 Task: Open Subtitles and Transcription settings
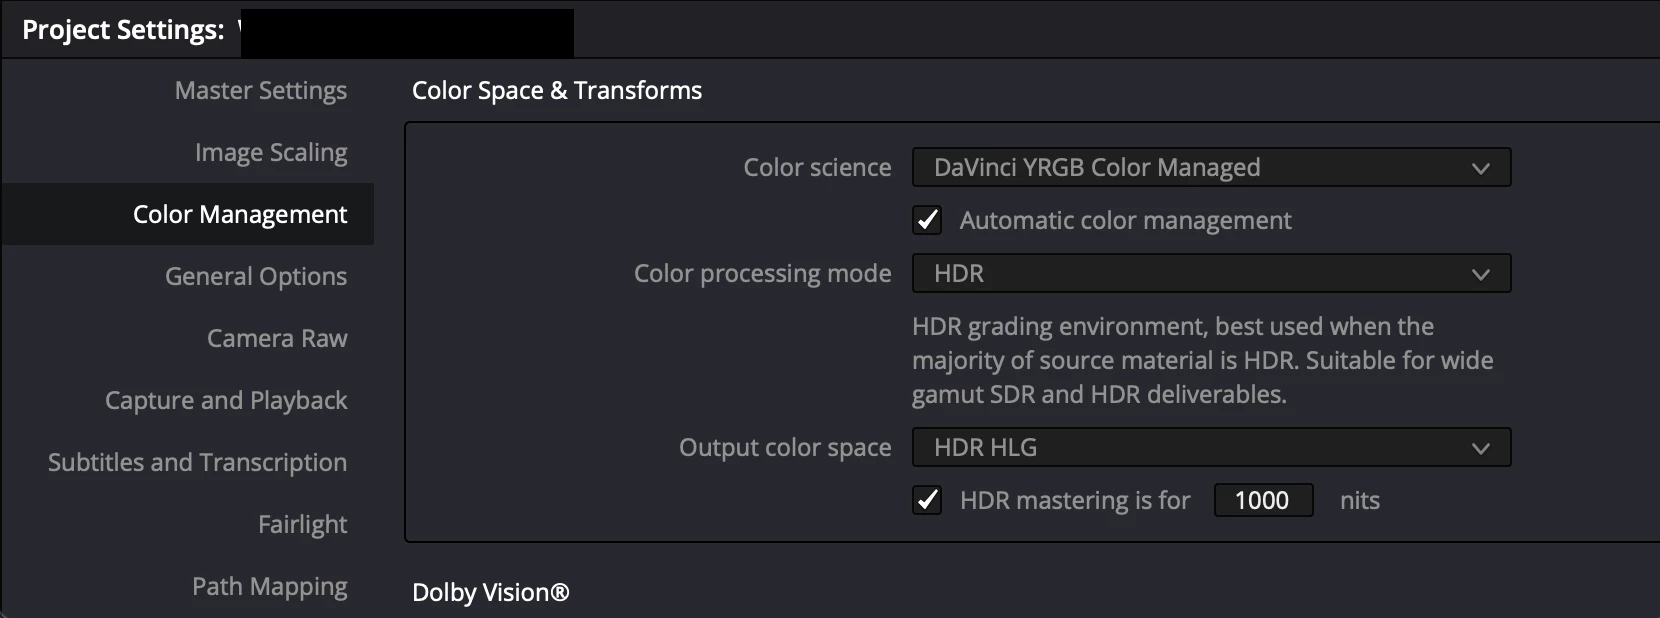click(x=197, y=462)
